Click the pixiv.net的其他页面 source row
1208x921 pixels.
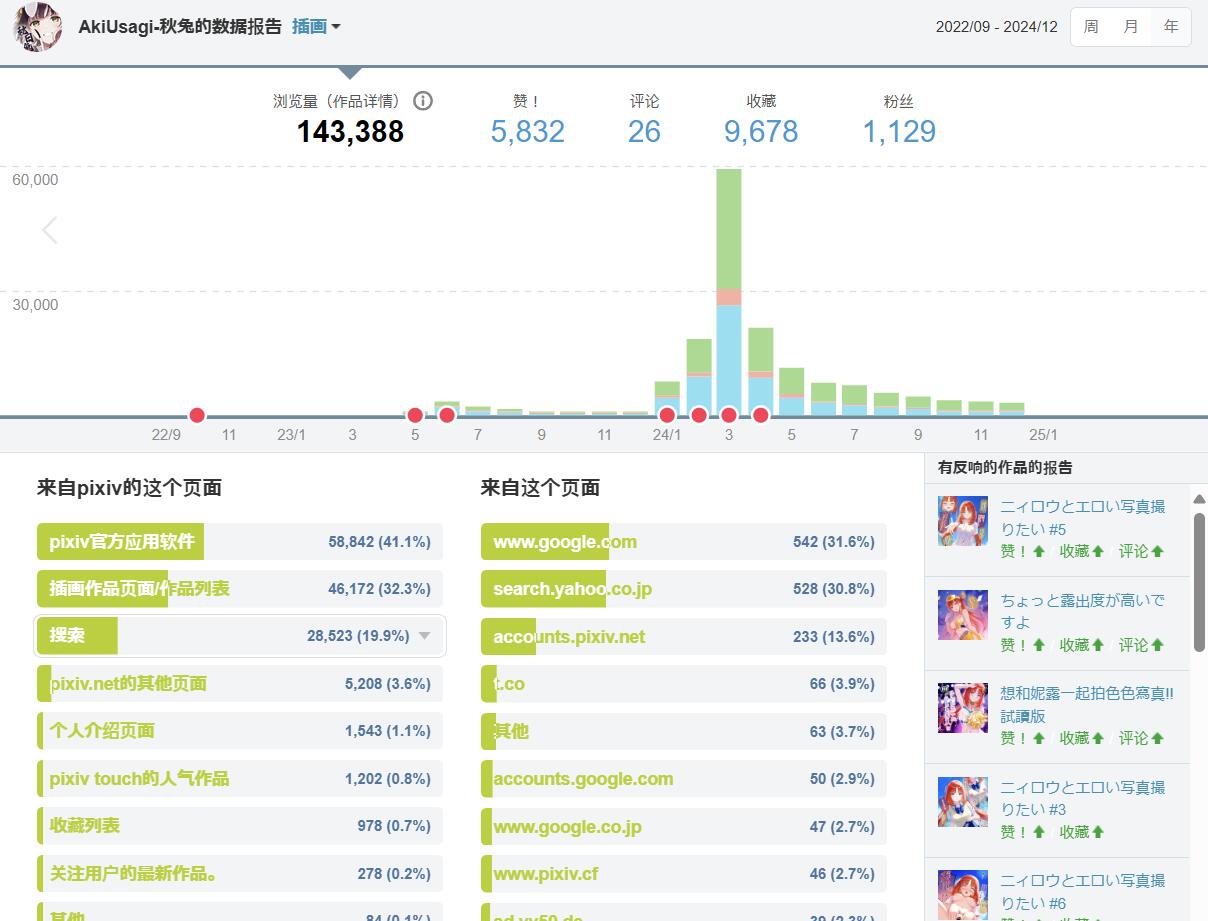click(x=240, y=684)
